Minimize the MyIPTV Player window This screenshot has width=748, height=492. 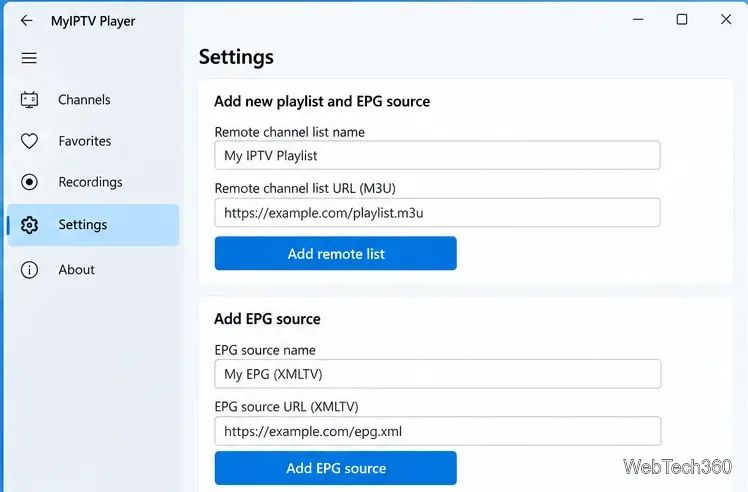[x=638, y=20]
